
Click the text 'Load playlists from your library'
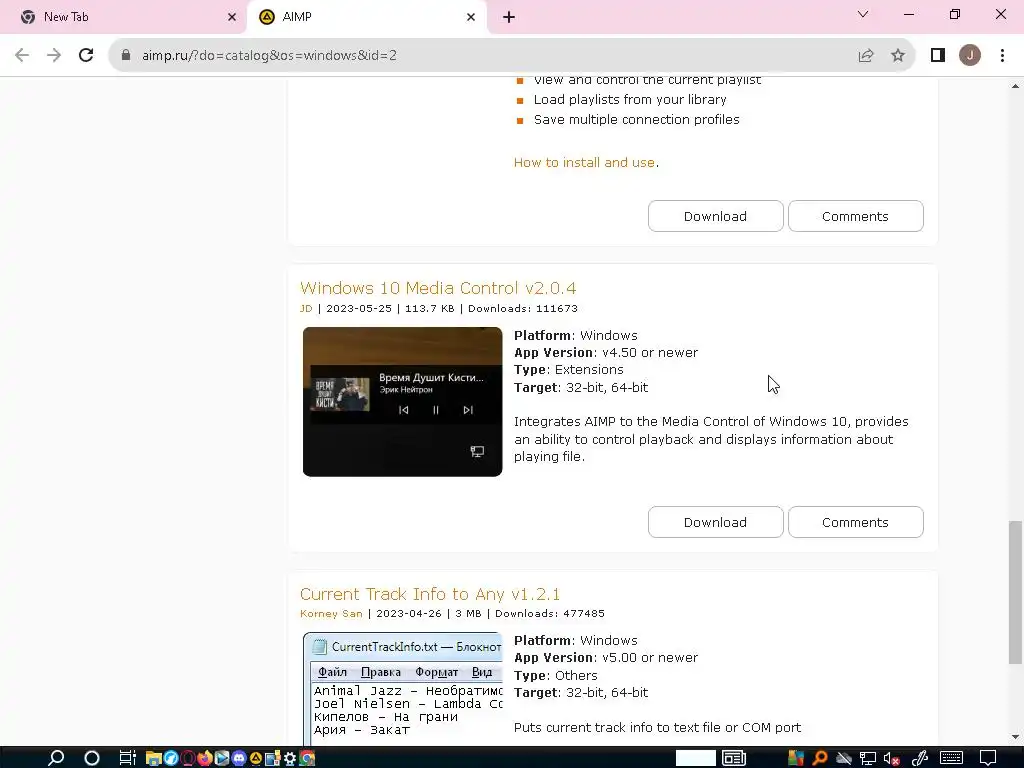(x=630, y=99)
